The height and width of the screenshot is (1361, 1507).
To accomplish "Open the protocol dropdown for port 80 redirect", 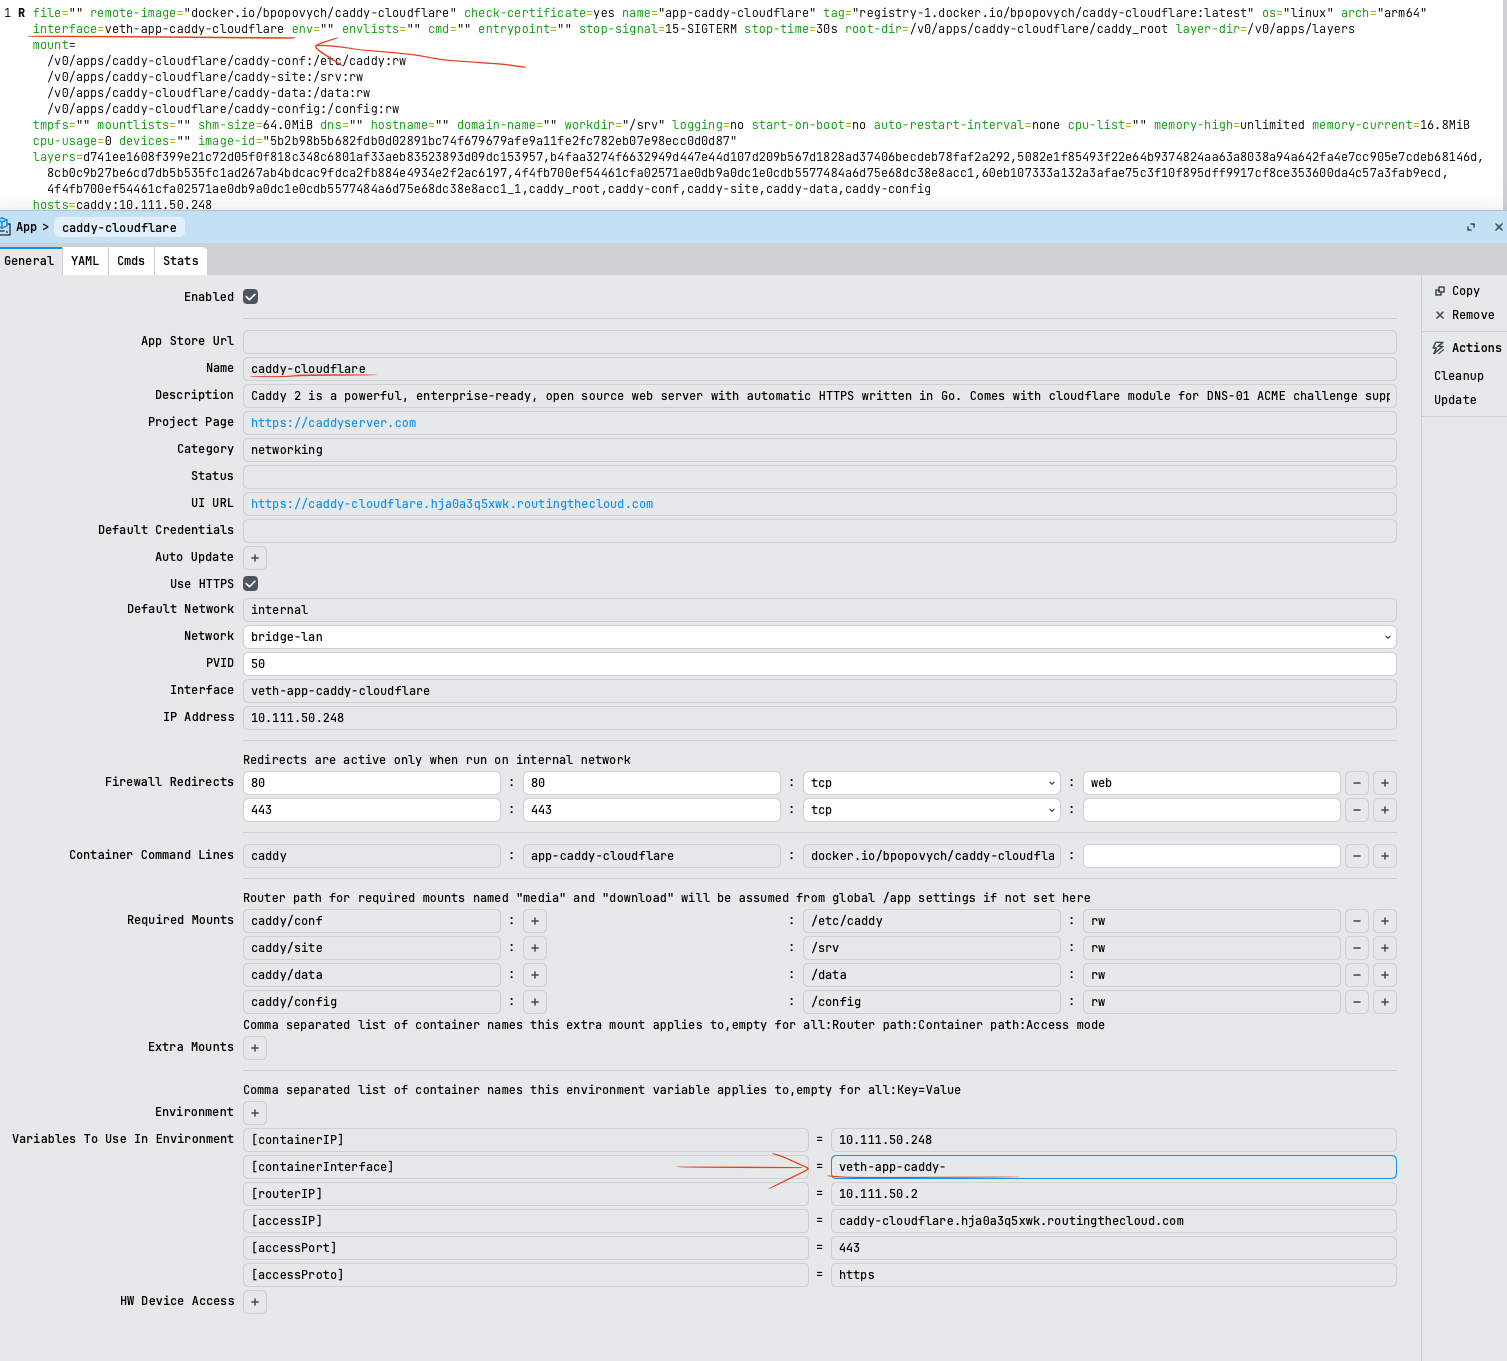I will (x=932, y=783).
